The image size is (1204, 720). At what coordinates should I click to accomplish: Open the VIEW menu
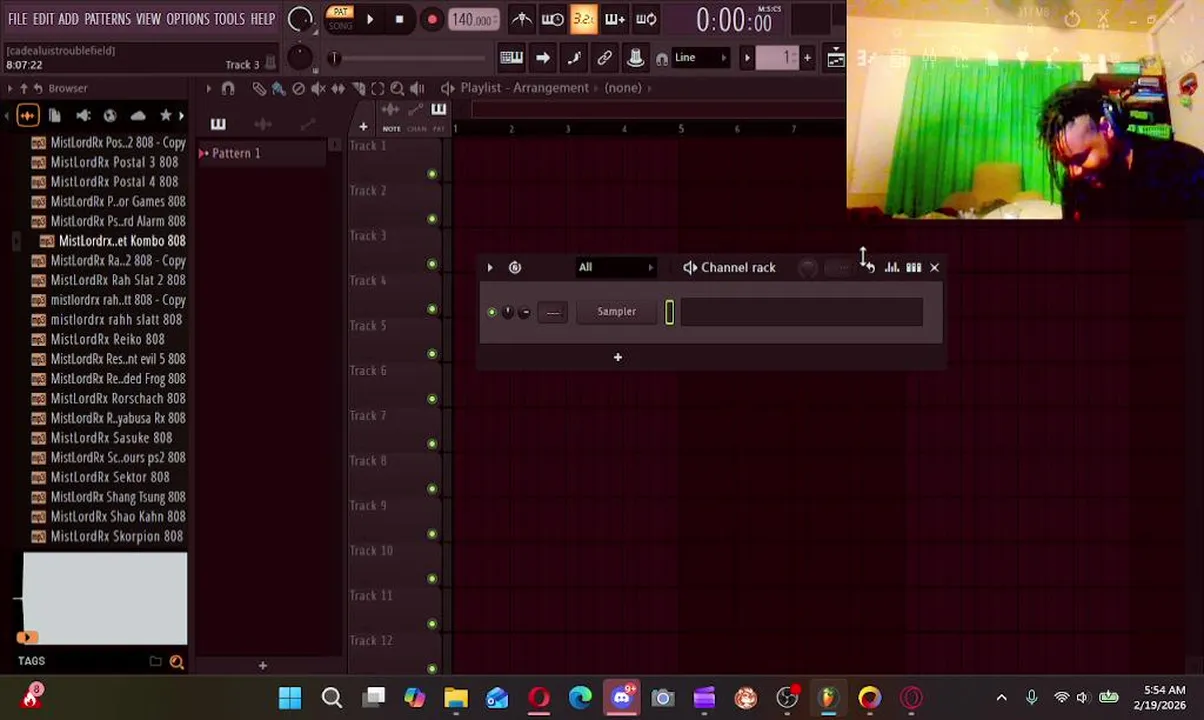coord(148,19)
